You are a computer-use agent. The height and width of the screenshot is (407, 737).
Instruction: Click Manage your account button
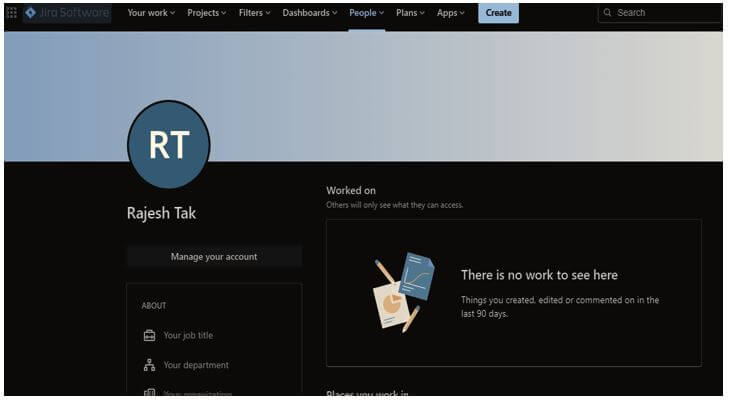tap(214, 257)
